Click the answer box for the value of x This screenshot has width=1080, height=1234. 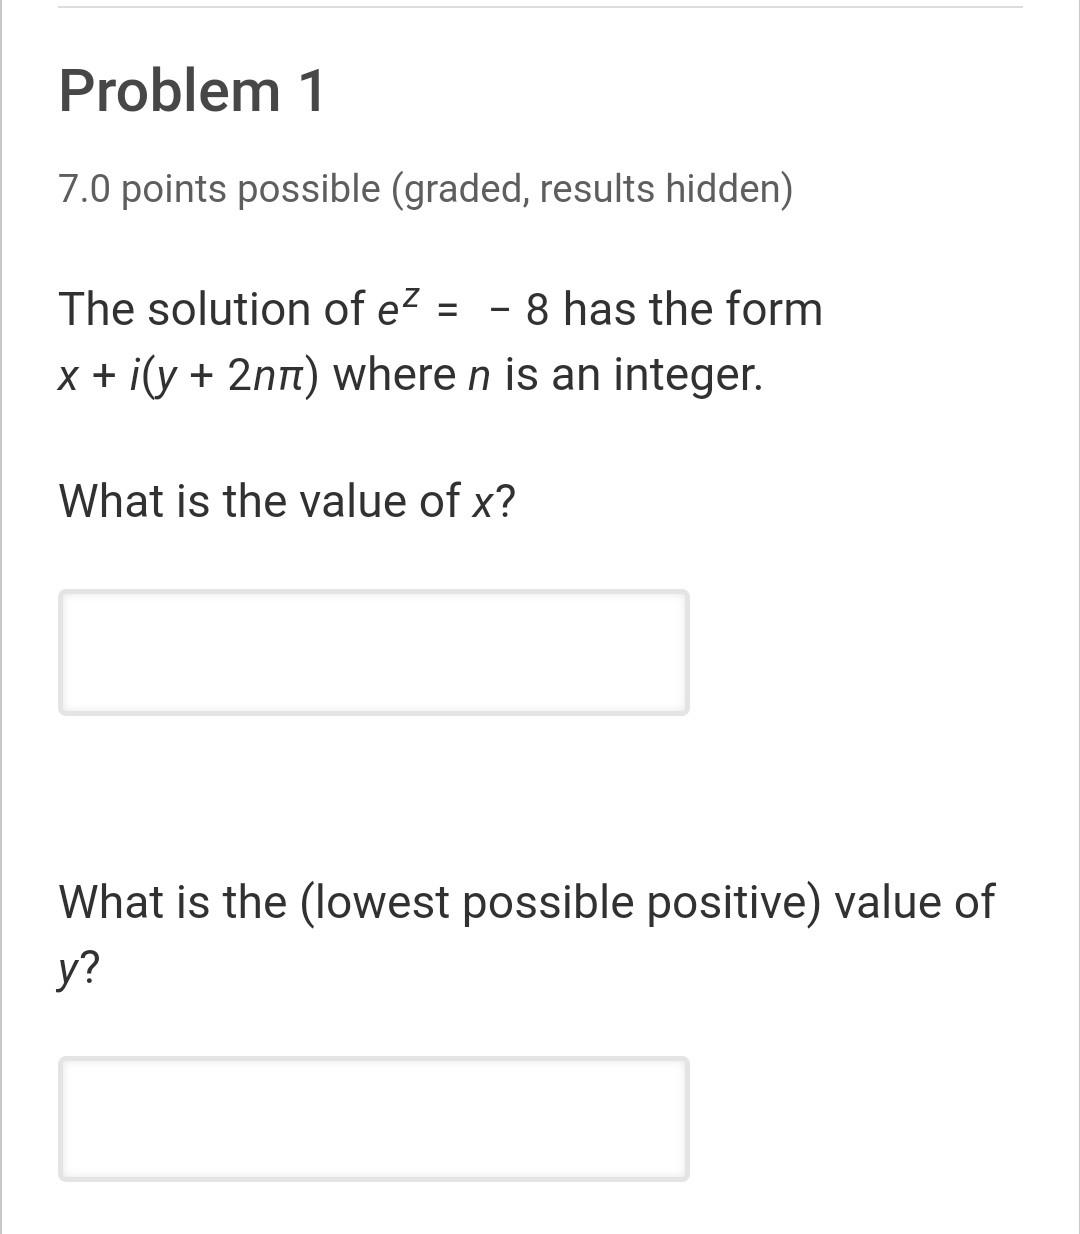coord(374,652)
